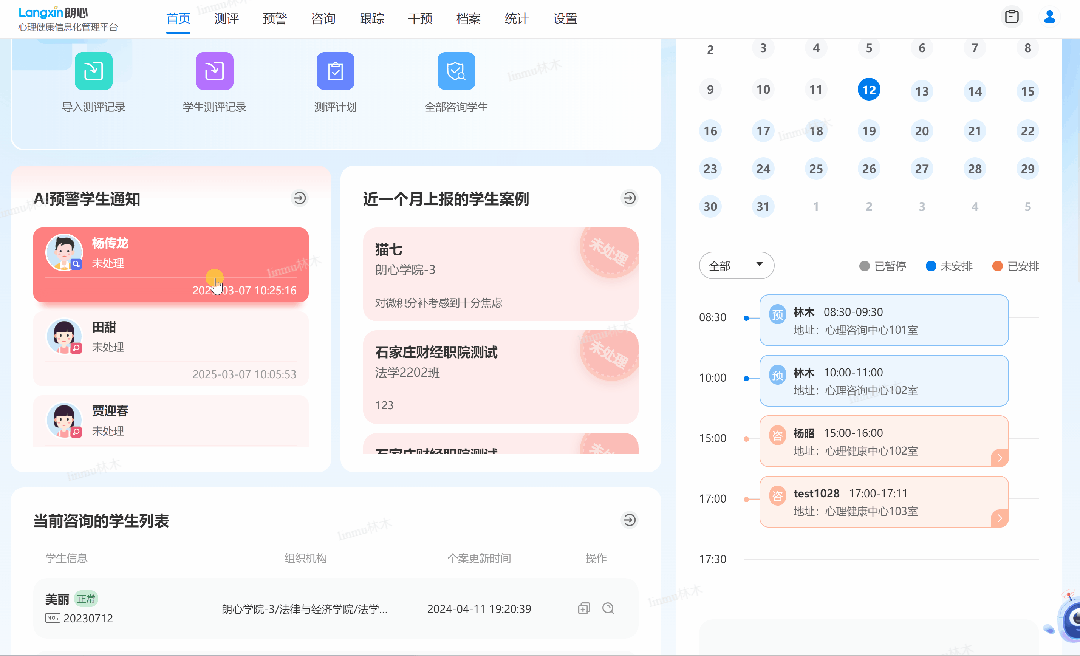
Task: Open the 档案 menu tab
Action: click(x=468, y=18)
